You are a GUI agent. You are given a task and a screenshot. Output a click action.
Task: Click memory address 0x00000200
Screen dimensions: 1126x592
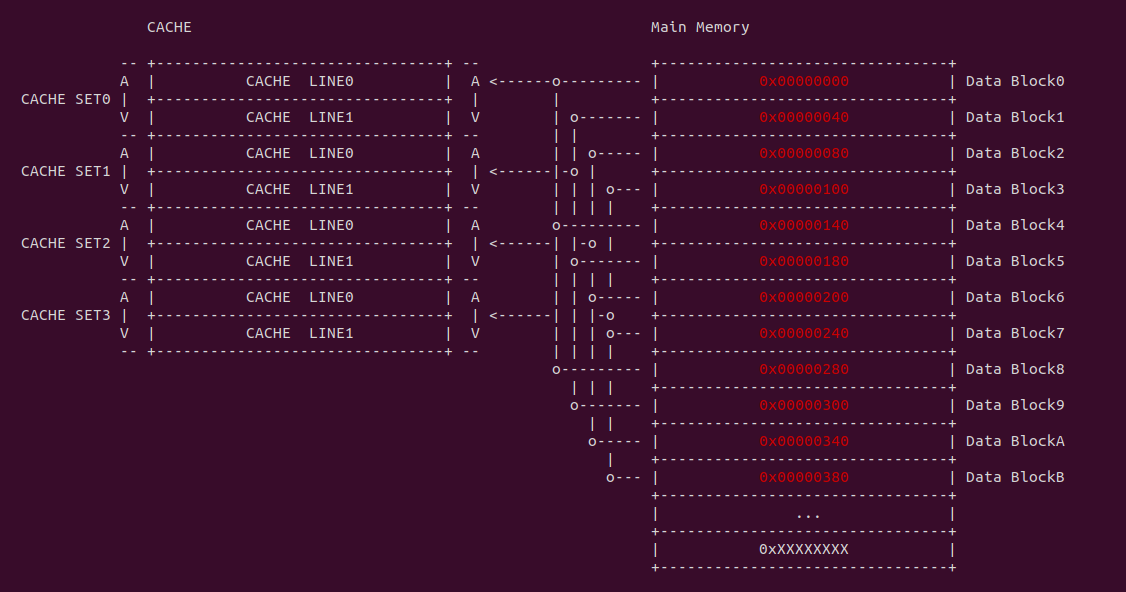[x=804, y=297]
